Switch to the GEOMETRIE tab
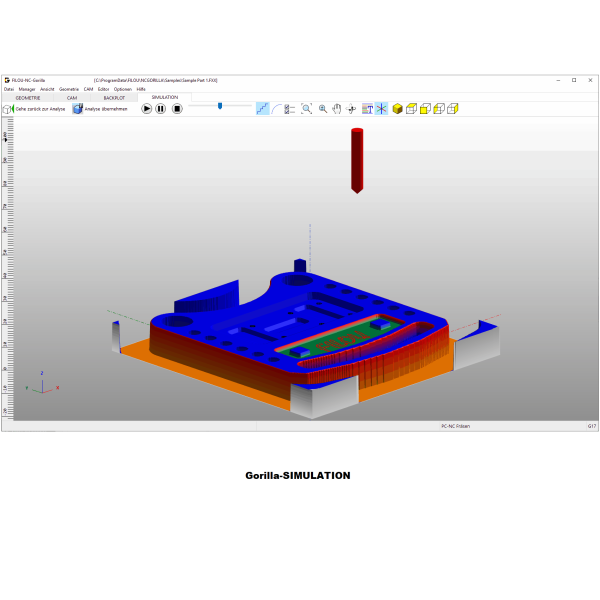 pos(29,97)
